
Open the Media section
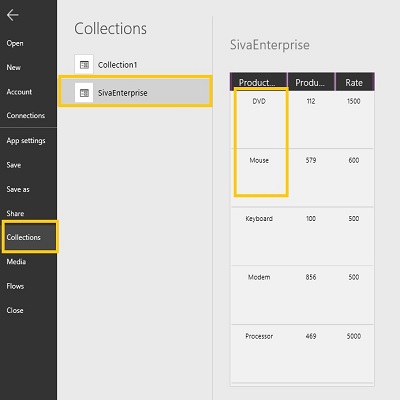(16, 262)
